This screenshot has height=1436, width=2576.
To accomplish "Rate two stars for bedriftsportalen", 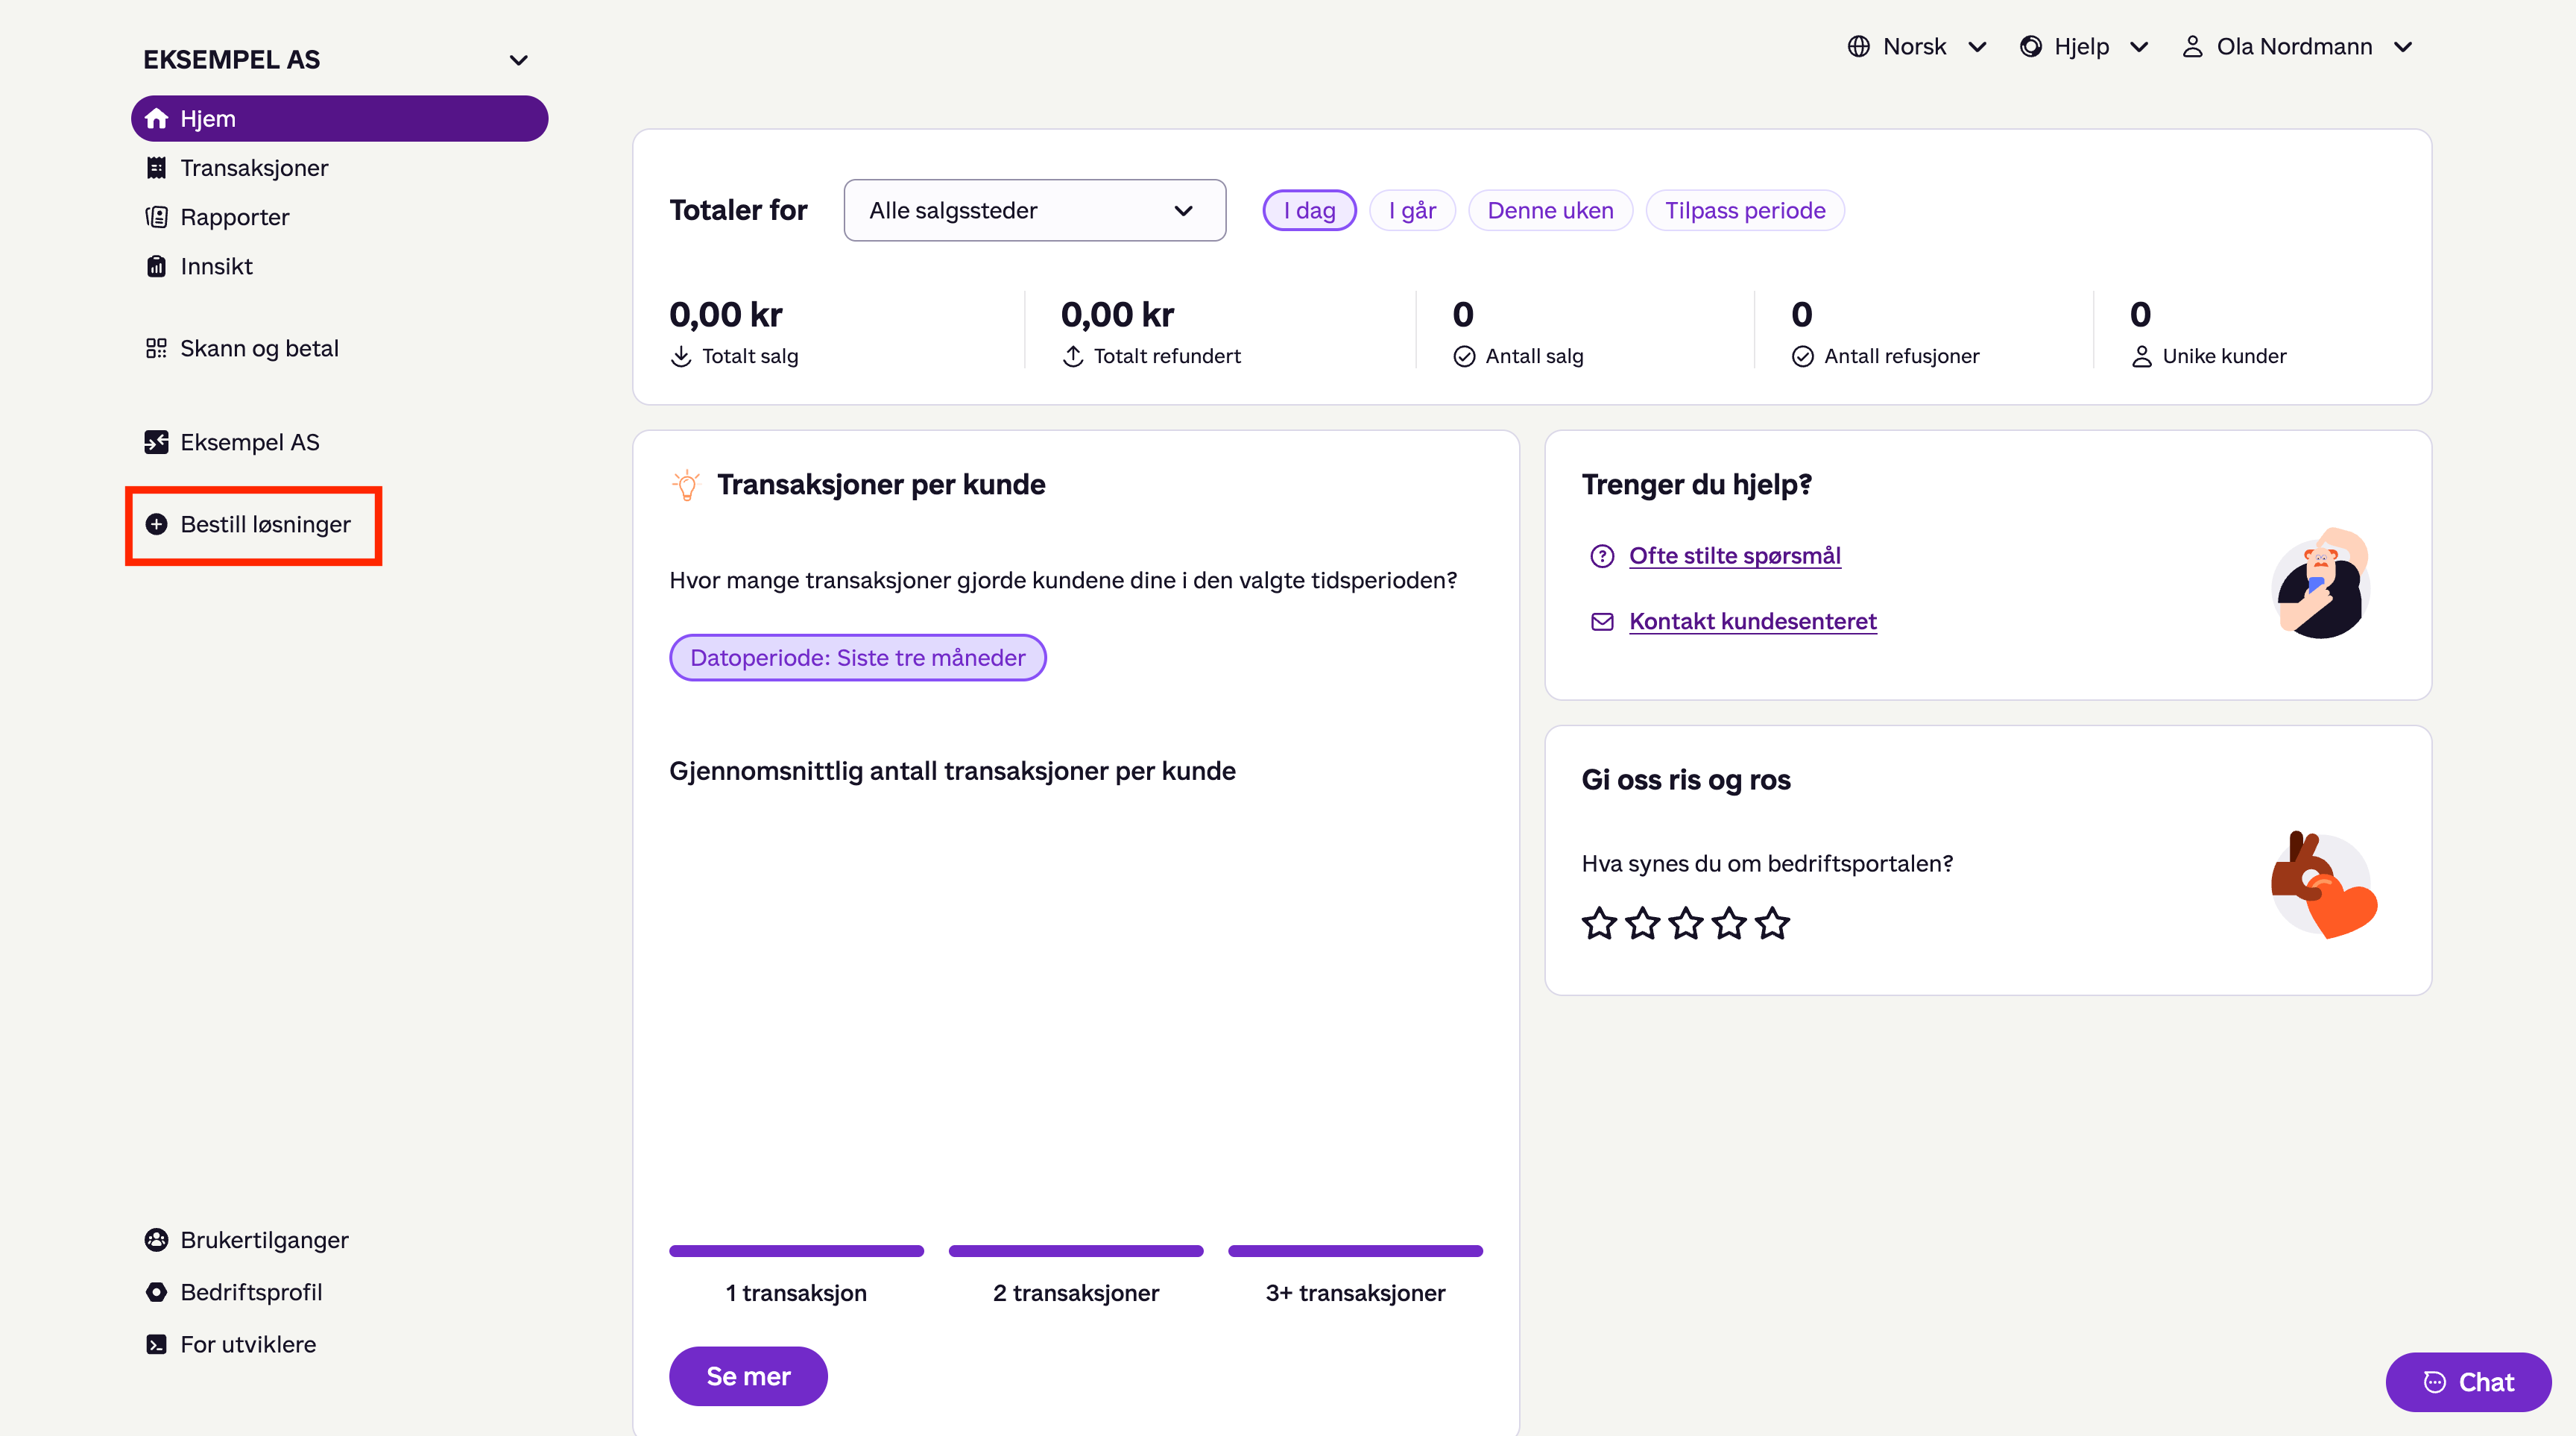I will coord(1642,923).
